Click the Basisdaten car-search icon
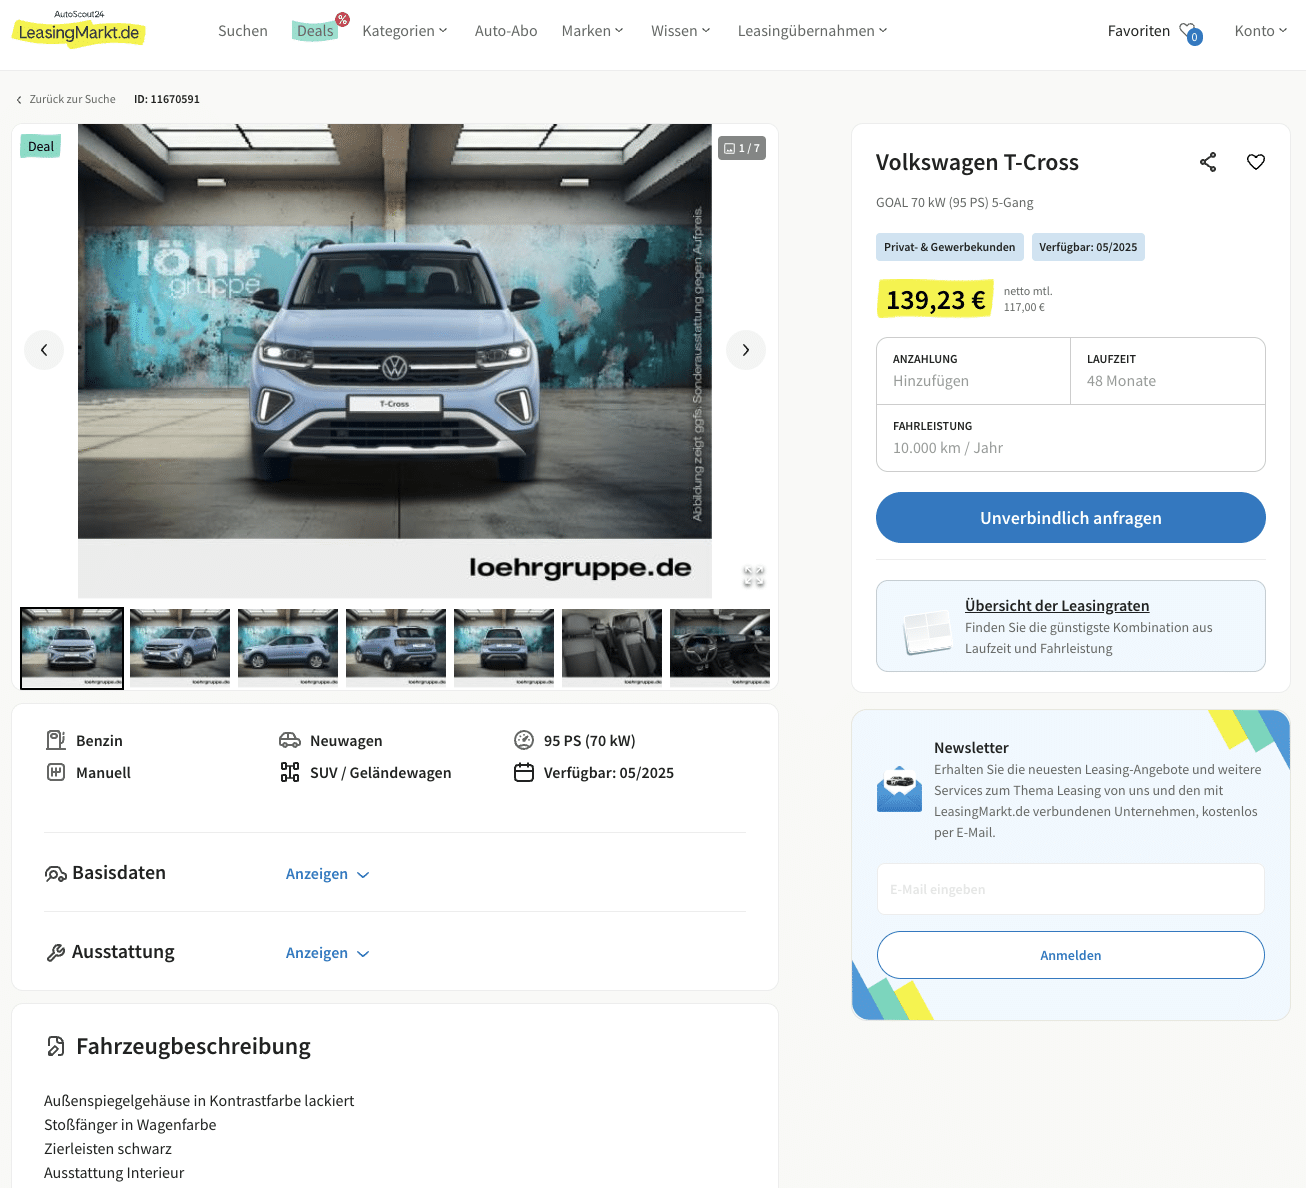1306x1188 pixels. tap(56, 874)
